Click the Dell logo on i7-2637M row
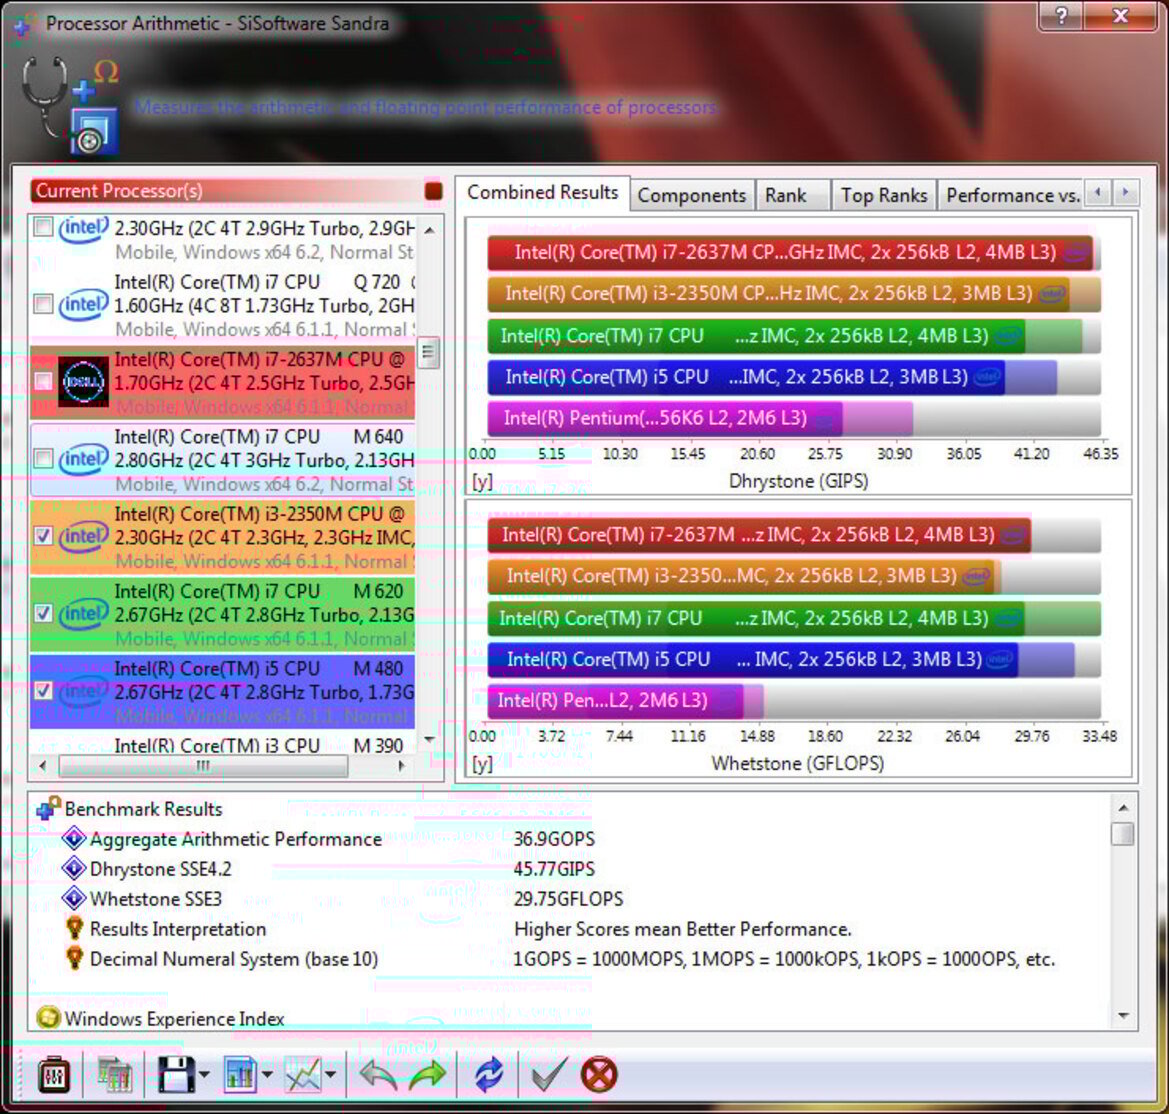Screen dimensions: 1169x1114 pos(83,383)
